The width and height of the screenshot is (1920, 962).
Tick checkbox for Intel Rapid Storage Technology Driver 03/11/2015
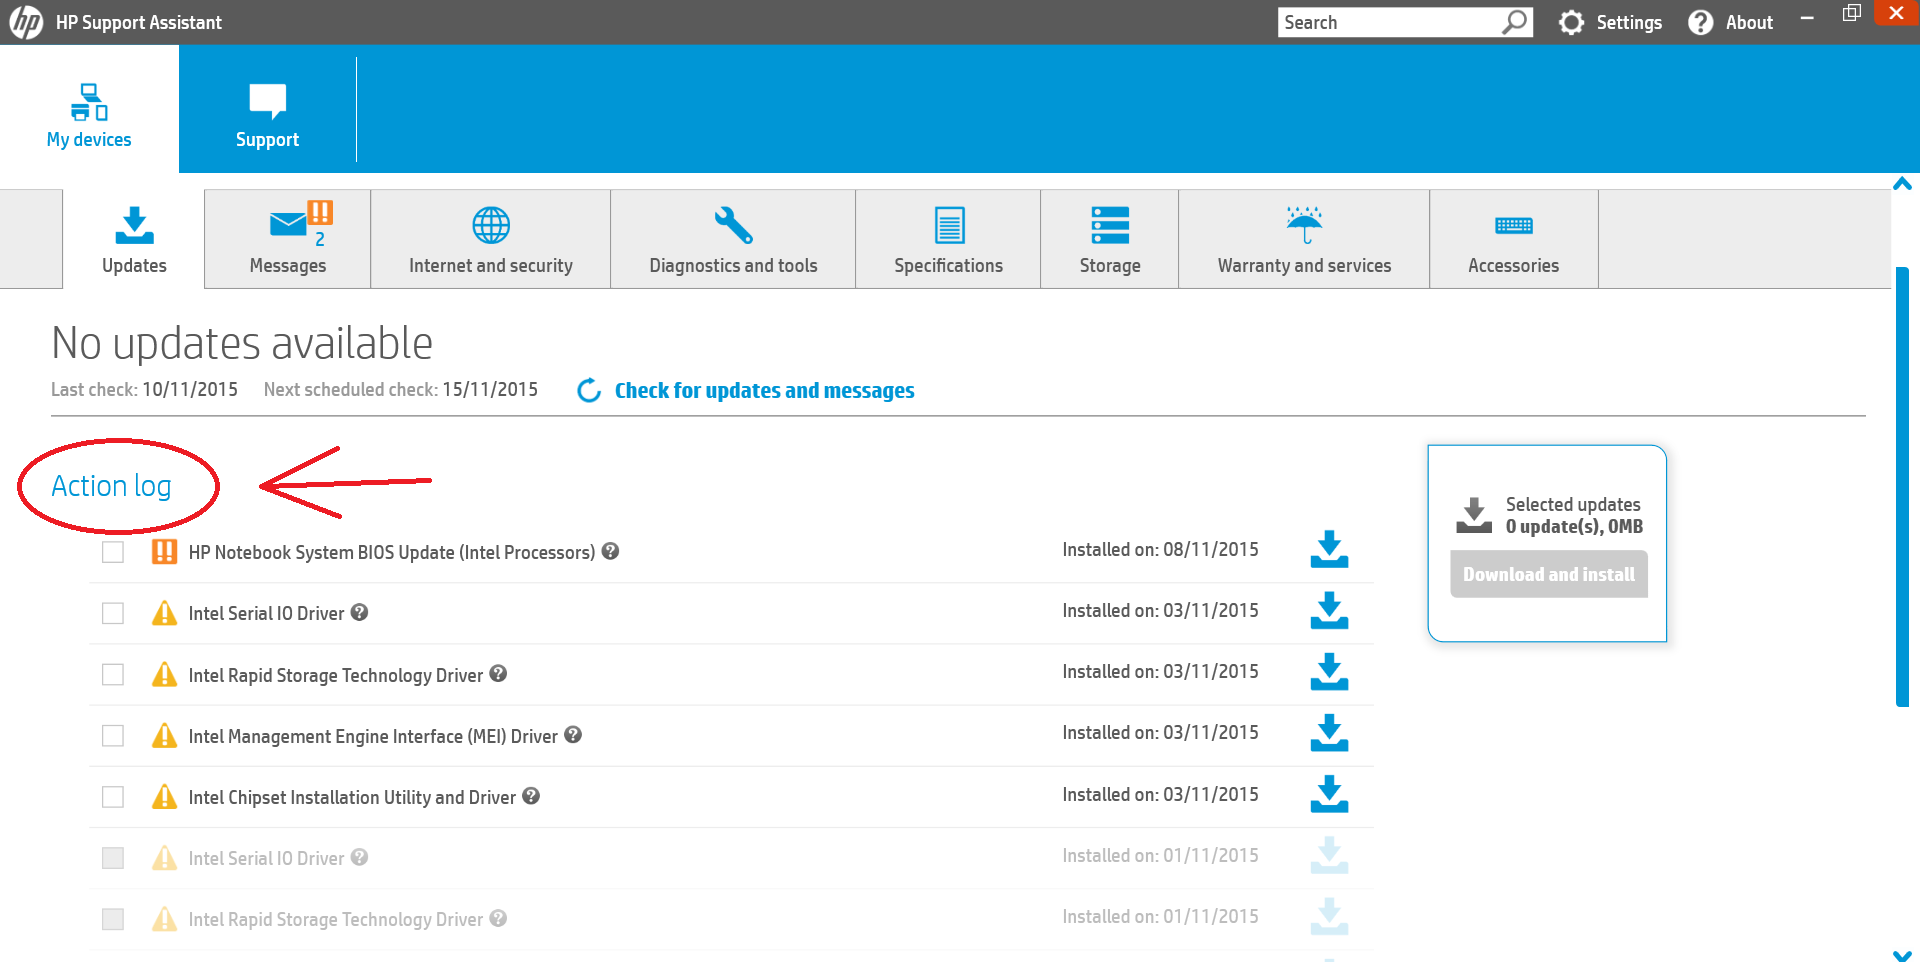tap(113, 675)
